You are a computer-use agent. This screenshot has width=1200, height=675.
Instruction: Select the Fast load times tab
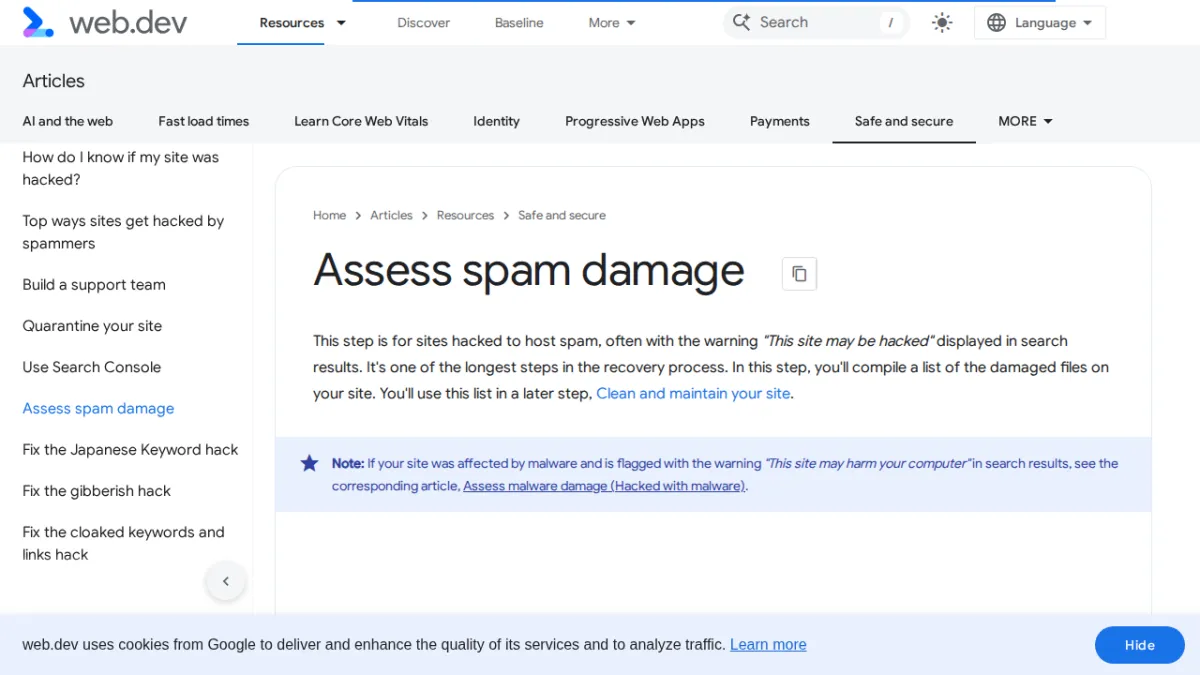click(x=204, y=121)
